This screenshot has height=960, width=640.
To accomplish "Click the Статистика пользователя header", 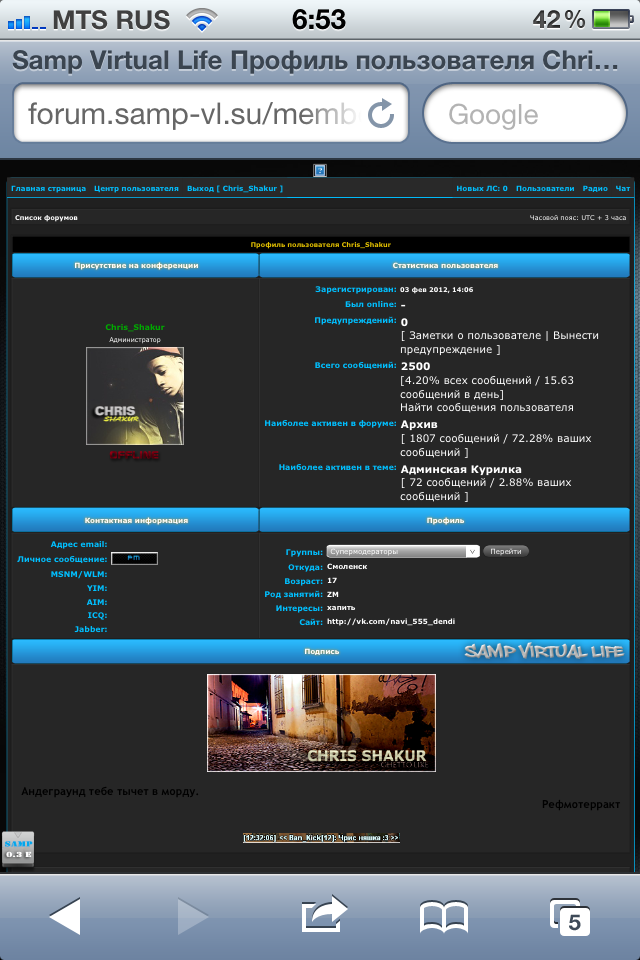I will point(445,266).
